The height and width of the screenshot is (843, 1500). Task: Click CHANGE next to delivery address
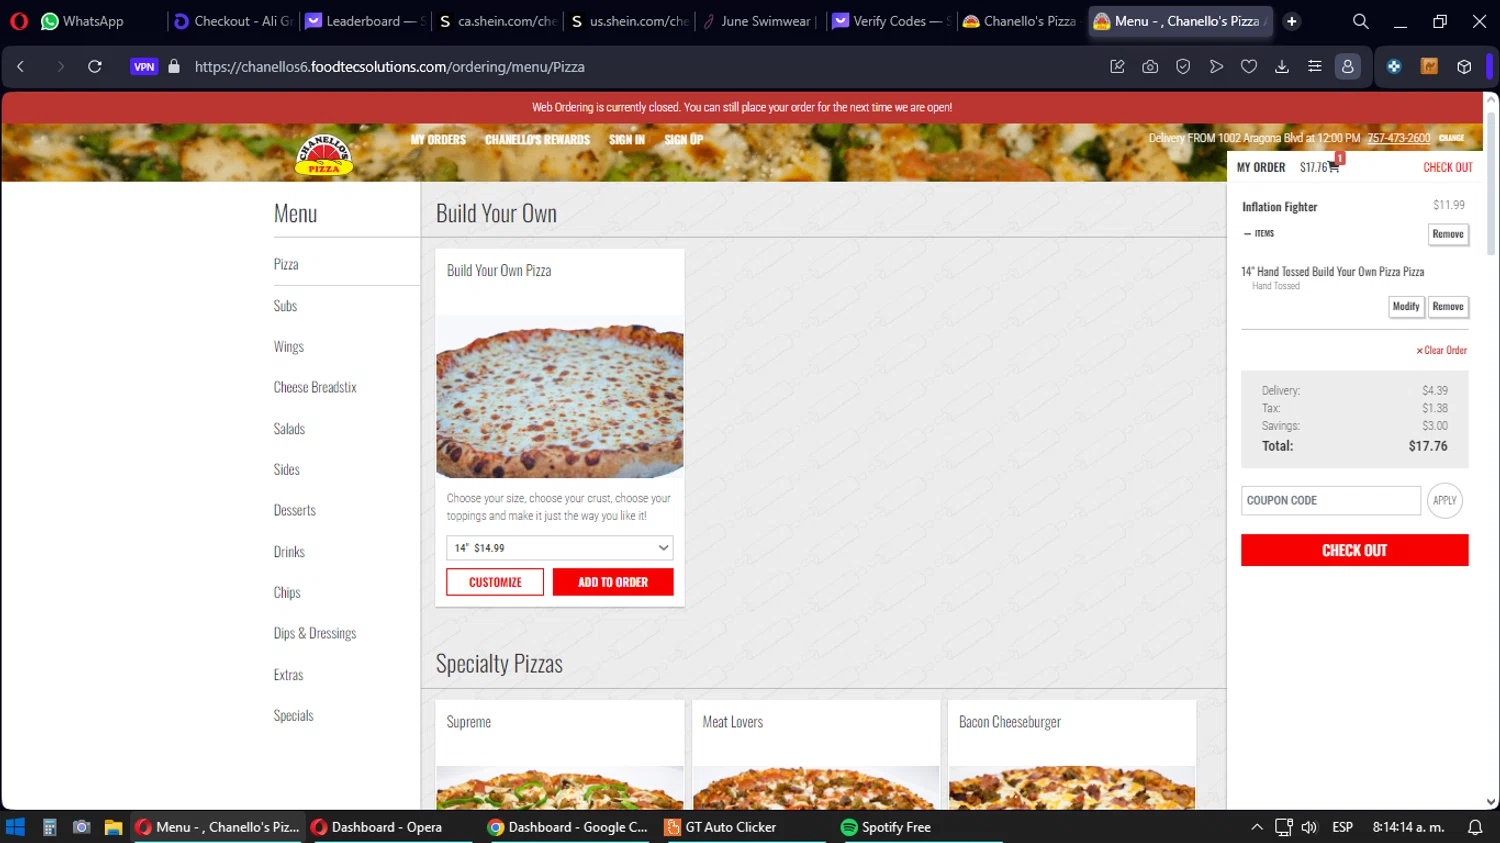(x=1452, y=138)
